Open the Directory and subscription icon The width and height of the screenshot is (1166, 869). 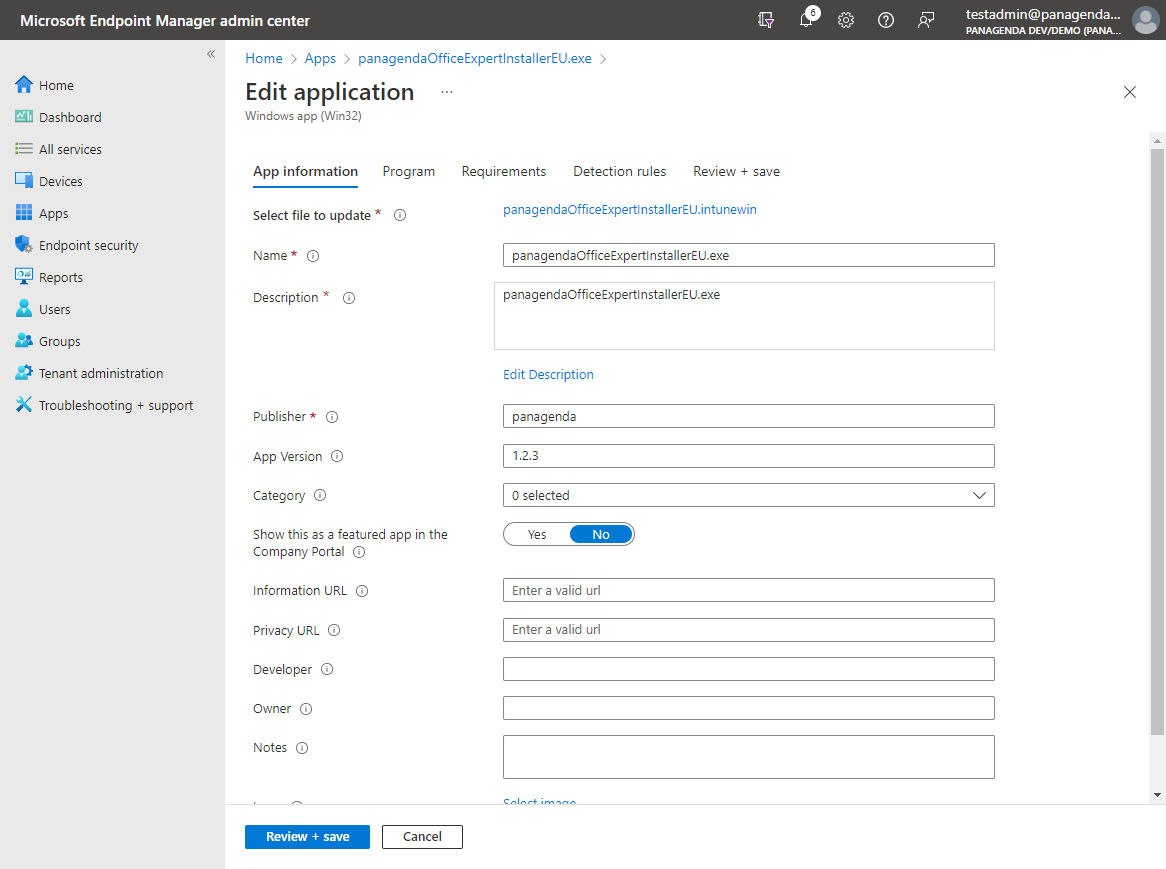point(766,20)
